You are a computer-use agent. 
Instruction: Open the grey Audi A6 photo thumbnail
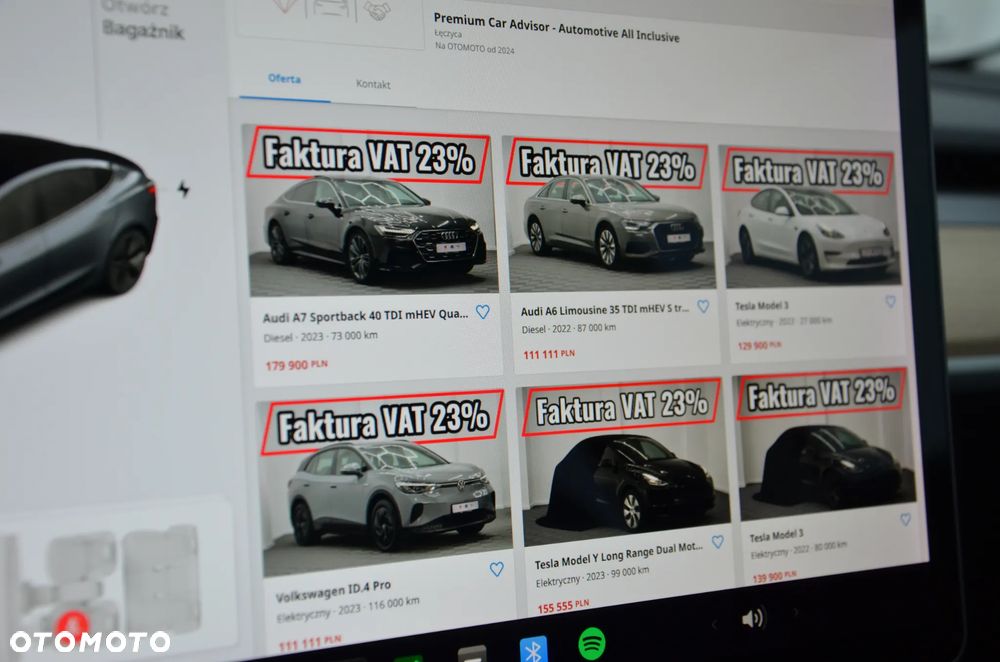point(609,216)
